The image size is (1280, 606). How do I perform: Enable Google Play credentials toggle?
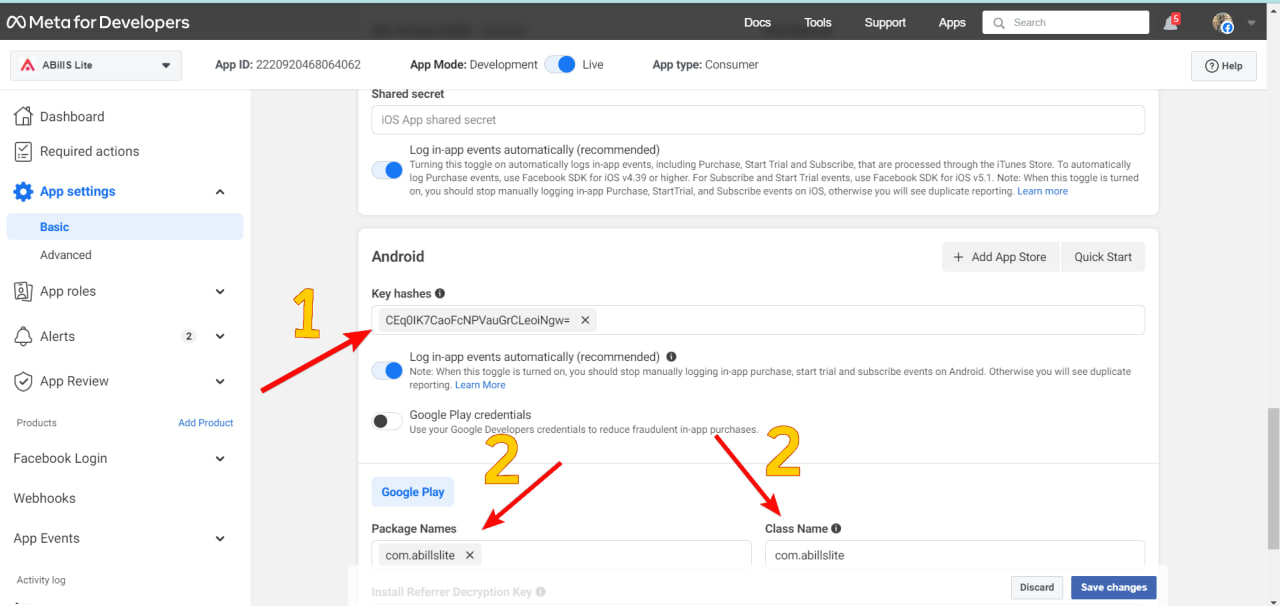[387, 421]
